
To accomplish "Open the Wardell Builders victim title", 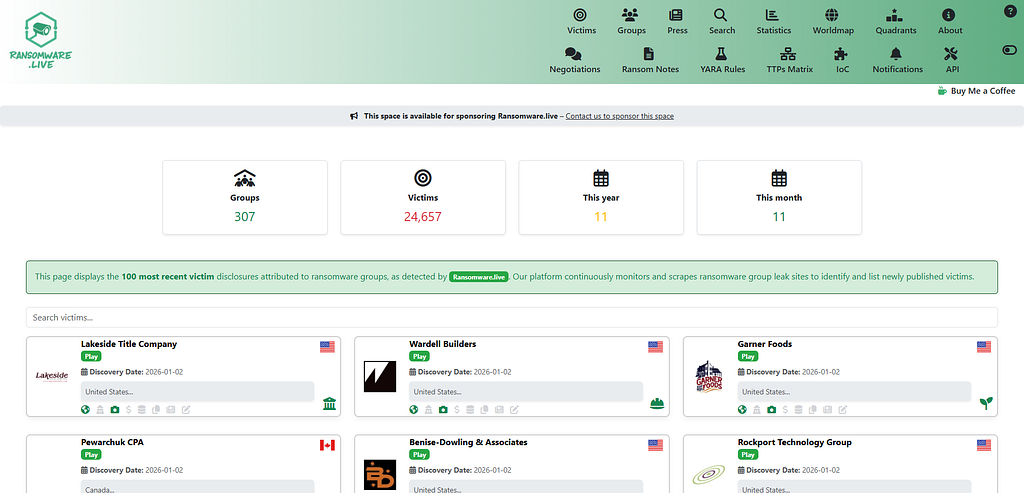I will click(443, 344).
